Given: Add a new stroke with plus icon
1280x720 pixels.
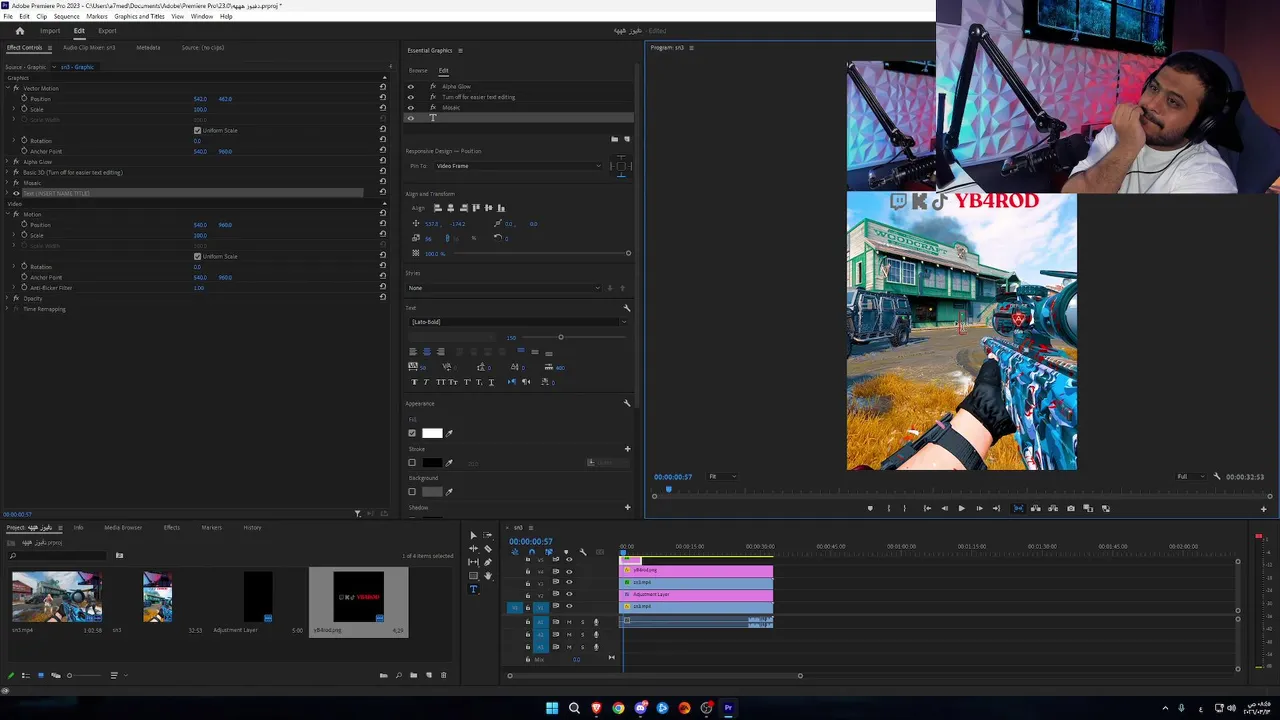Looking at the screenshot, I should click(627, 449).
